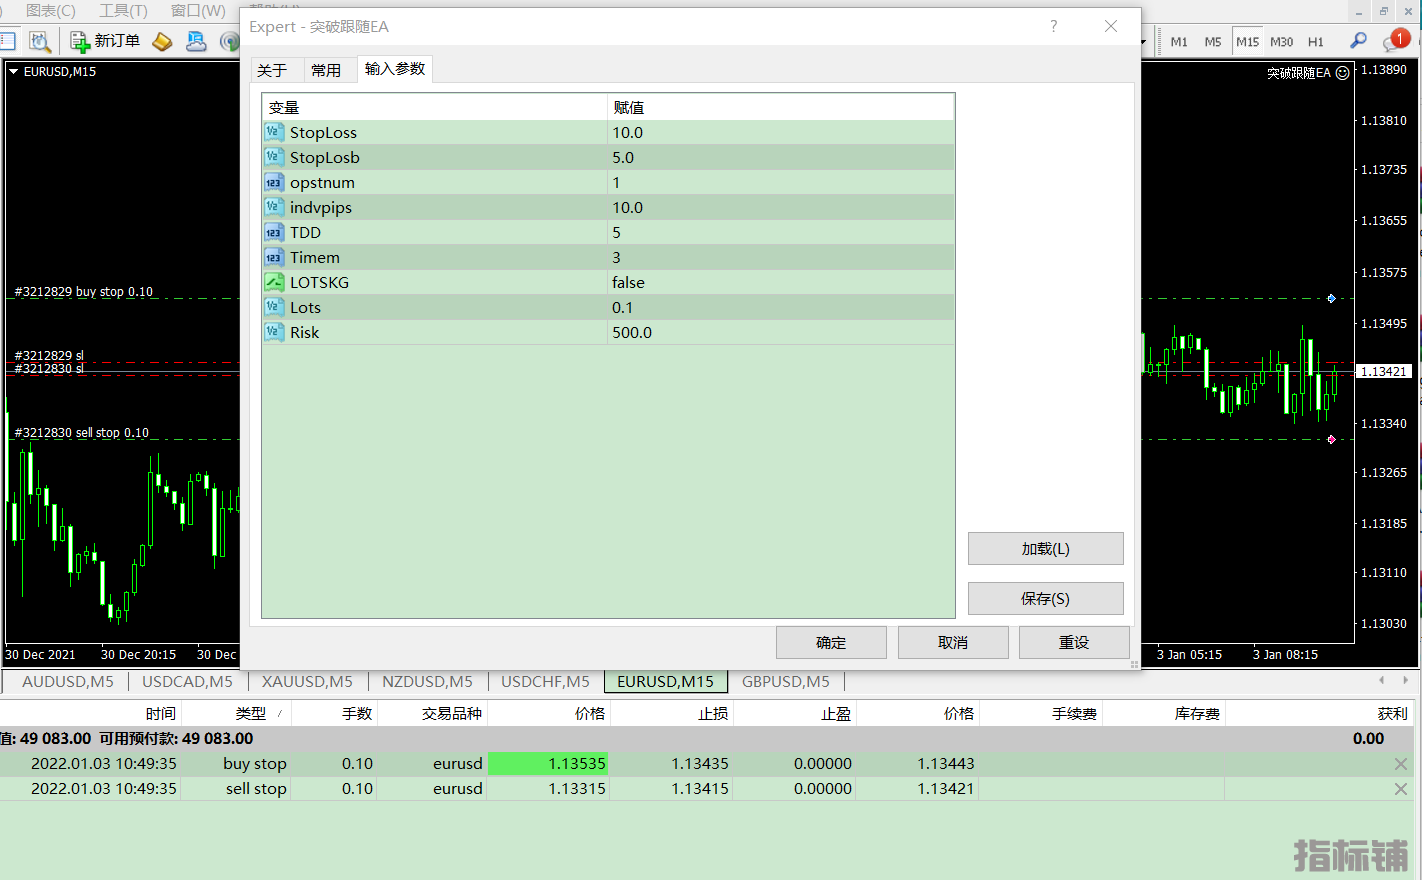Open the gold book MetaEditor toolbar icon
Viewport: 1422px width, 880px height.
(162, 41)
